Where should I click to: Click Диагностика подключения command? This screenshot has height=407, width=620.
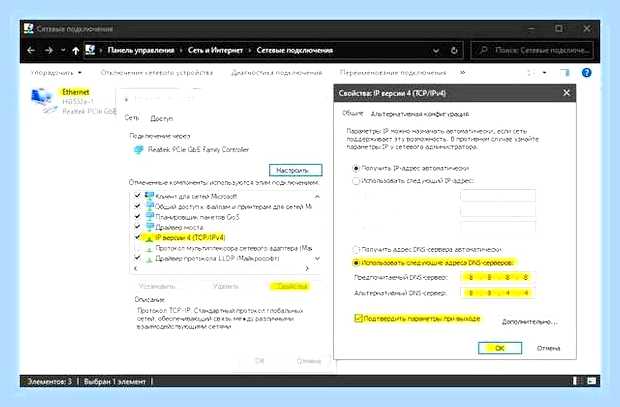(x=276, y=73)
